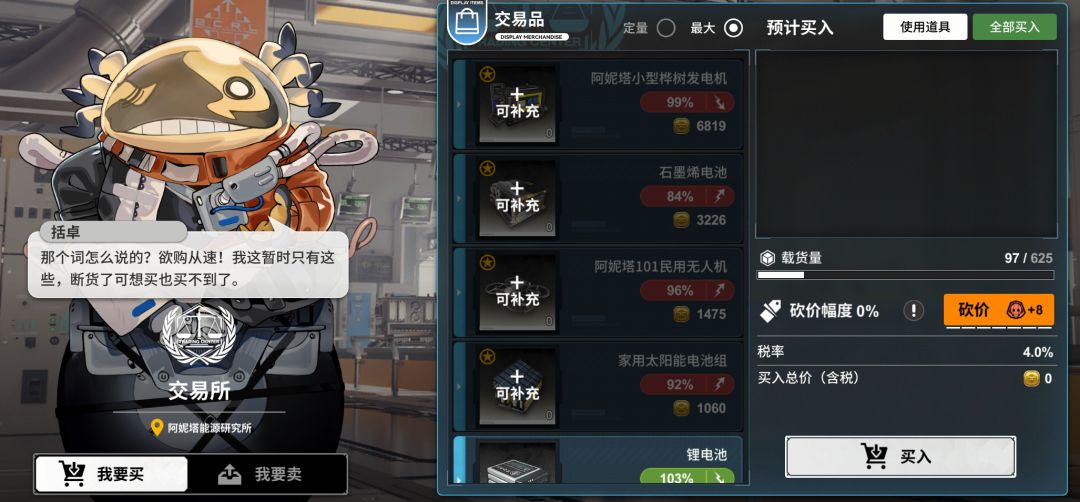Screen dimensions: 1080x502
Task: Click the star badge on 石墨烯电池
Action: 487,168
